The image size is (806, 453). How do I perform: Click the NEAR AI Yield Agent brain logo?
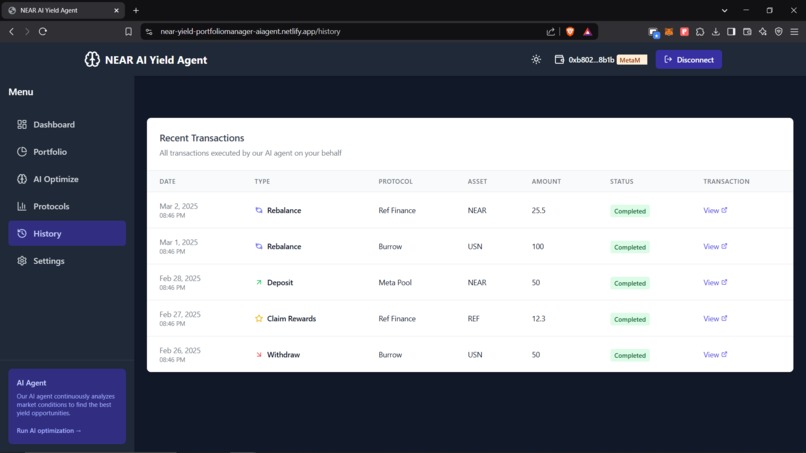click(x=92, y=60)
